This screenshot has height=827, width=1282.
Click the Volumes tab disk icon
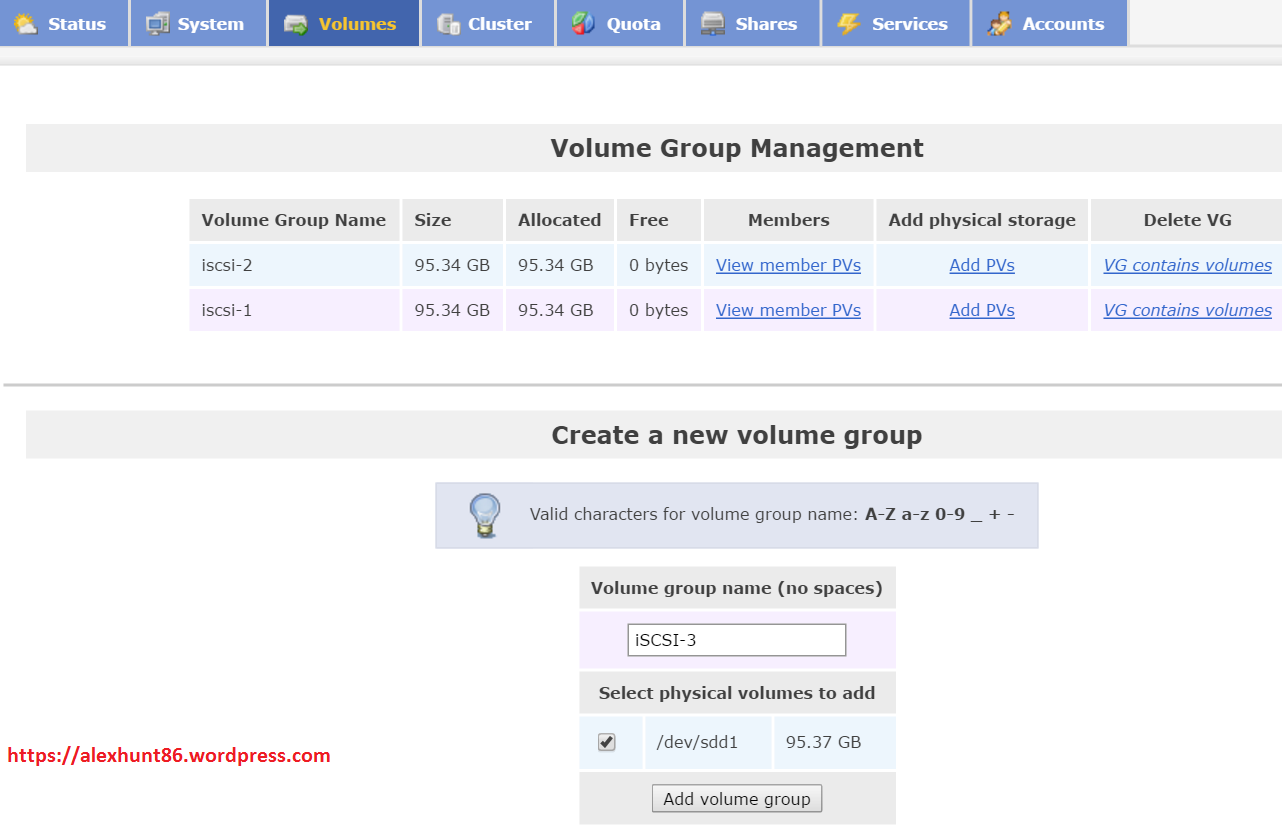tap(295, 24)
